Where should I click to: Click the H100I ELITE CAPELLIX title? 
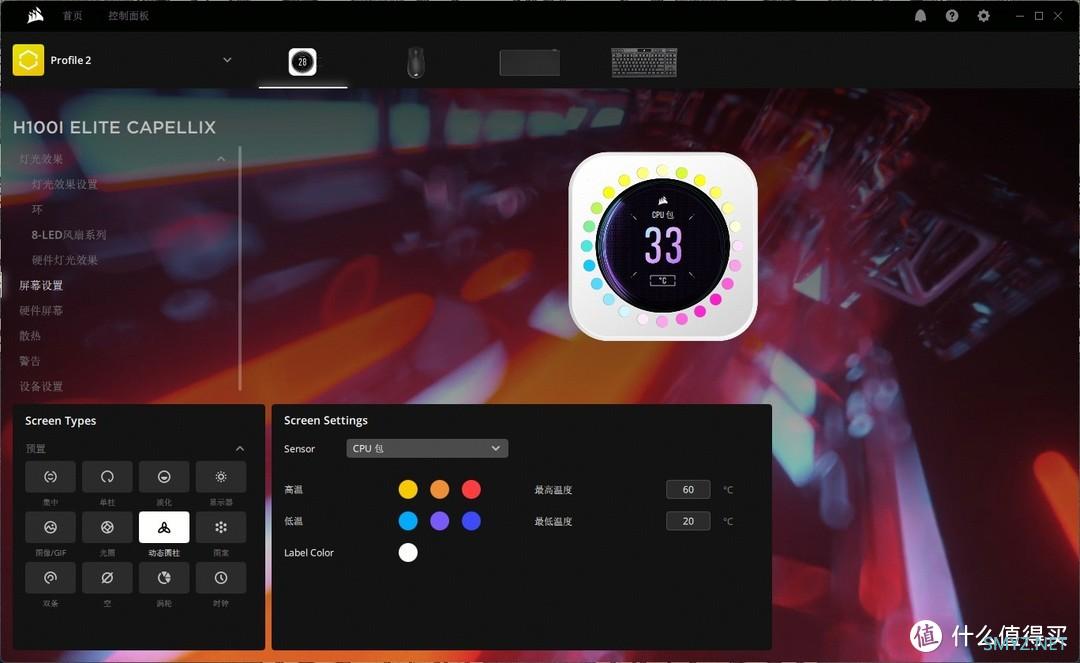coord(114,127)
